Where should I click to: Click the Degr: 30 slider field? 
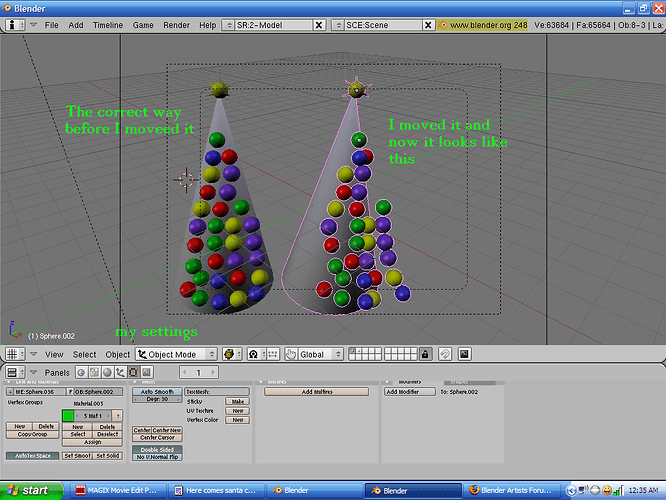pyautogui.click(x=157, y=399)
